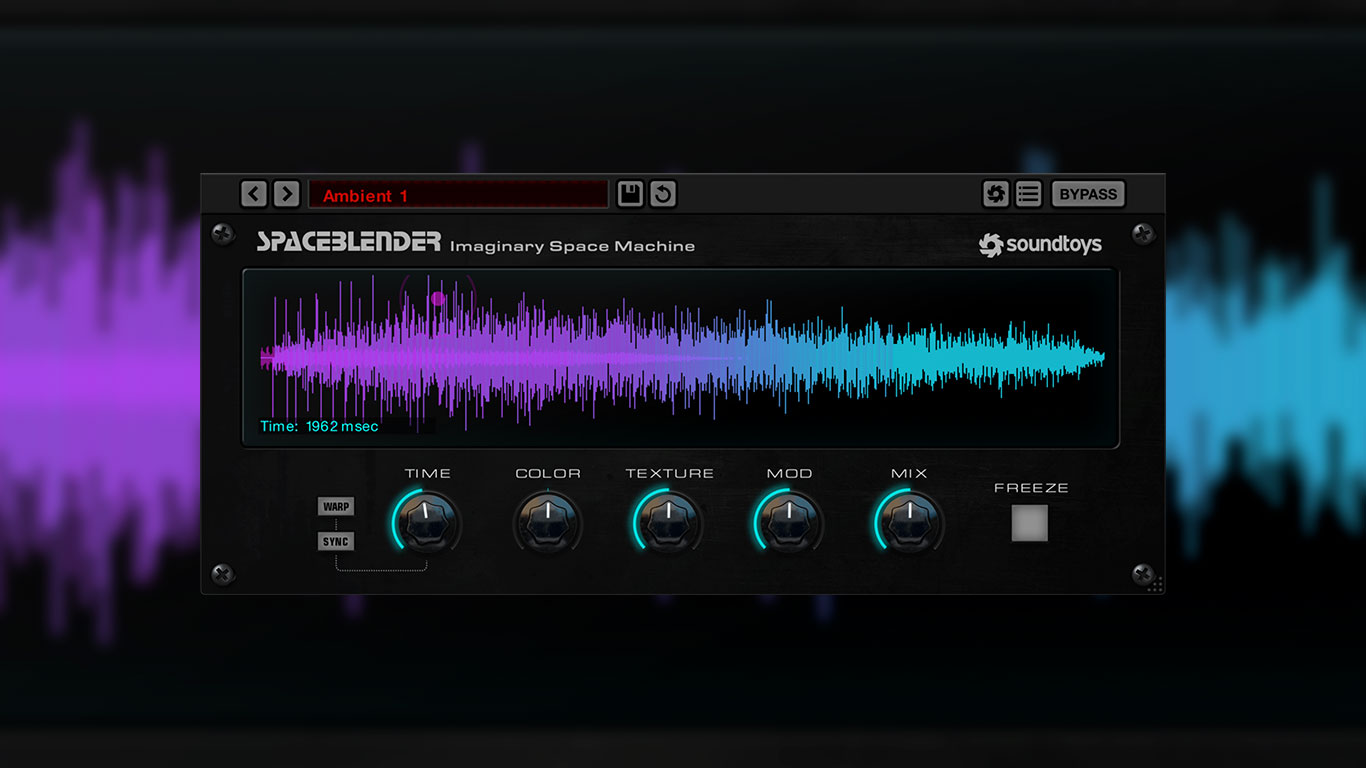Click the Soundtoys logo

1040,245
